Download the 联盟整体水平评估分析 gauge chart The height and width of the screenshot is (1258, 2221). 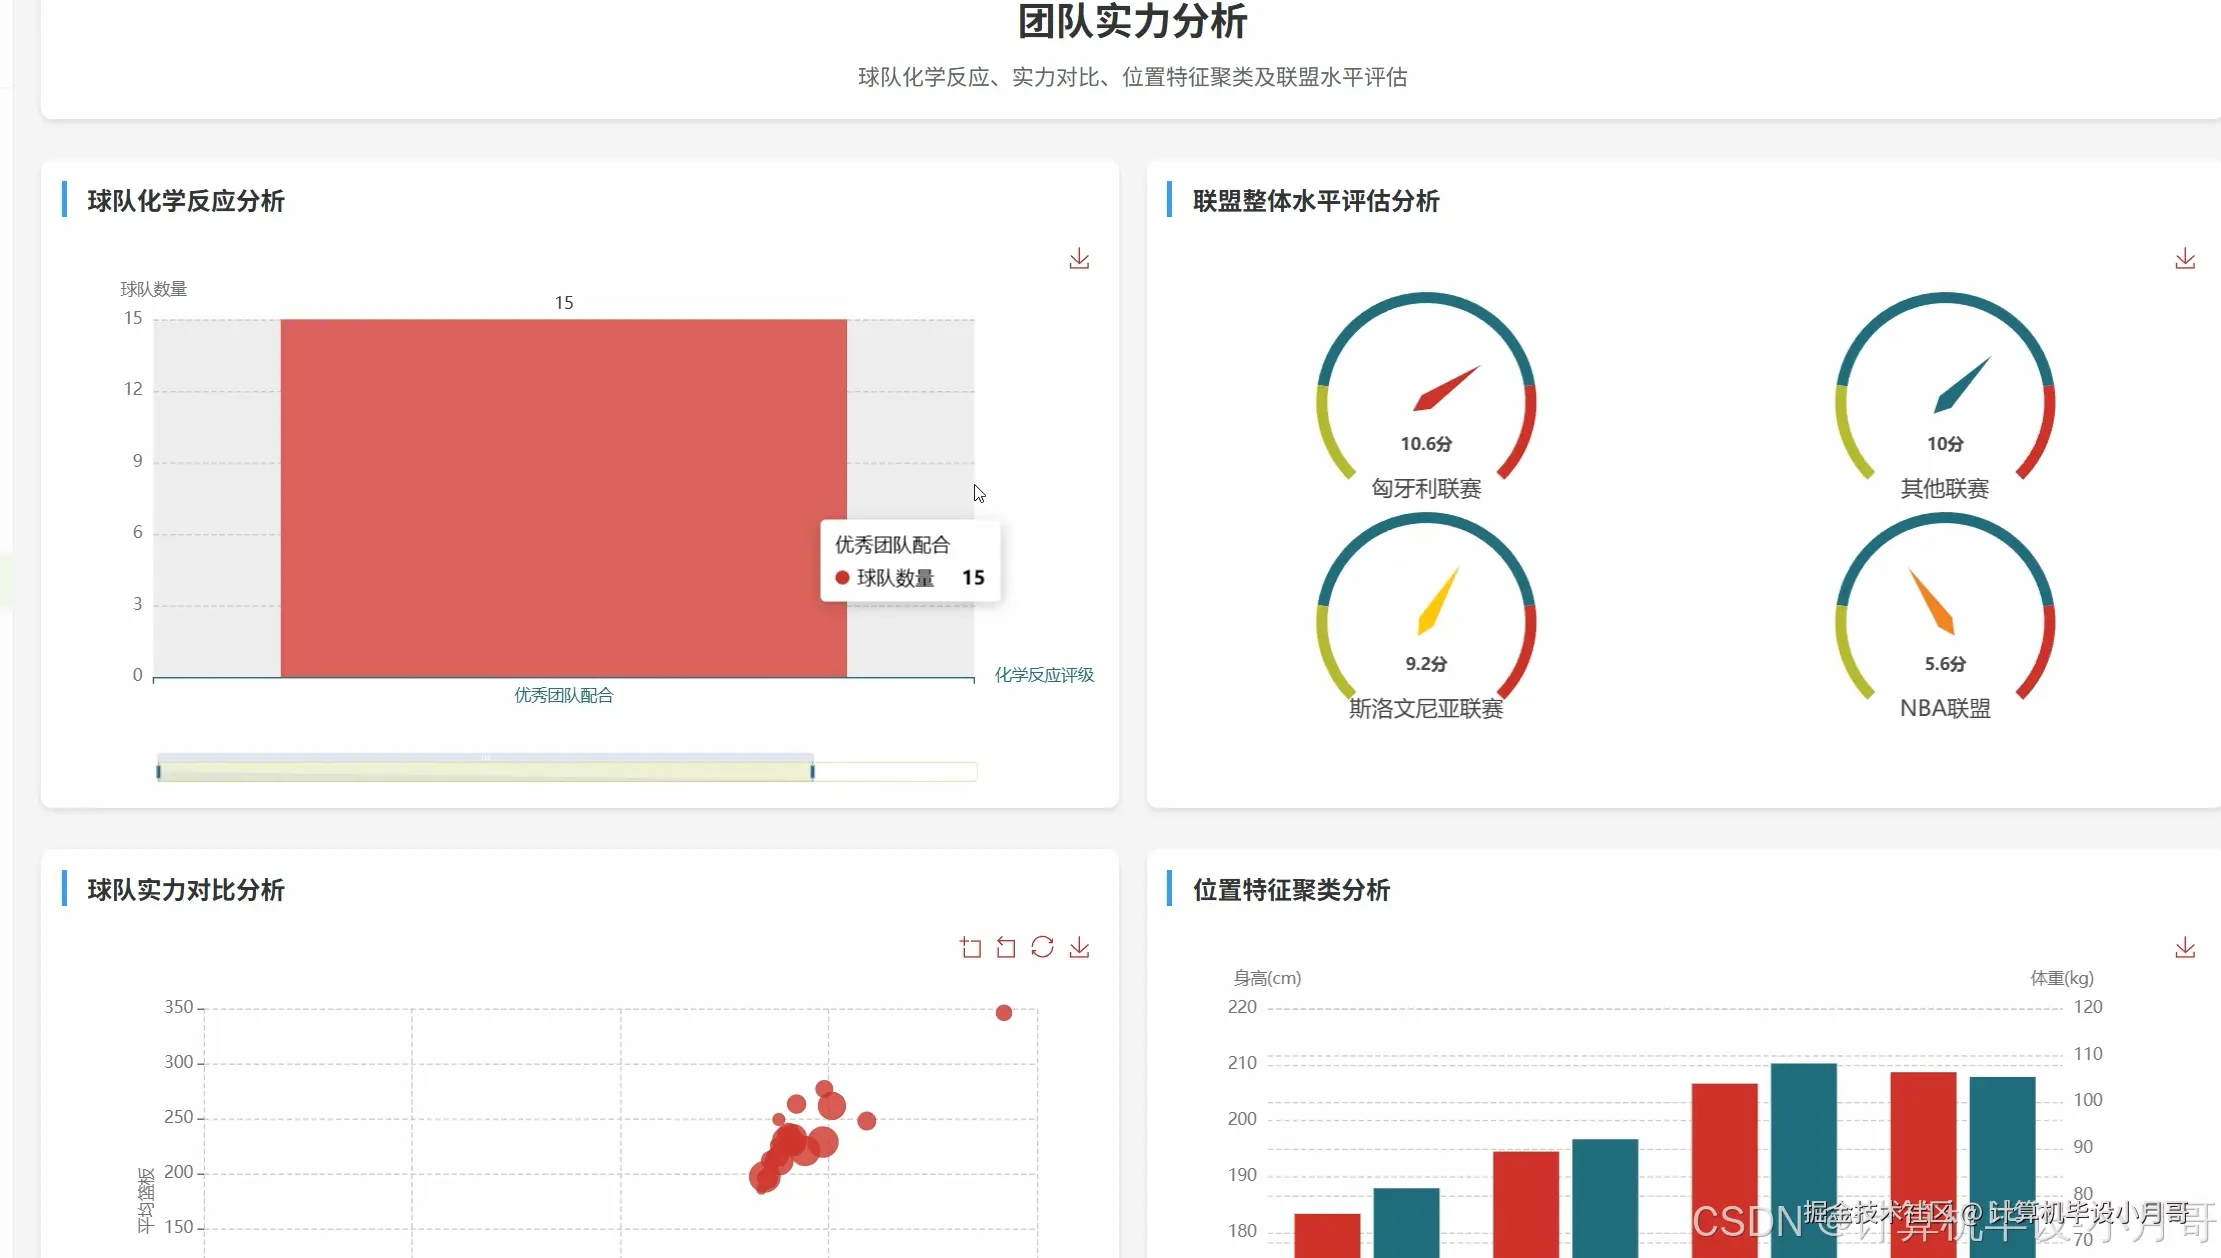[2185, 259]
